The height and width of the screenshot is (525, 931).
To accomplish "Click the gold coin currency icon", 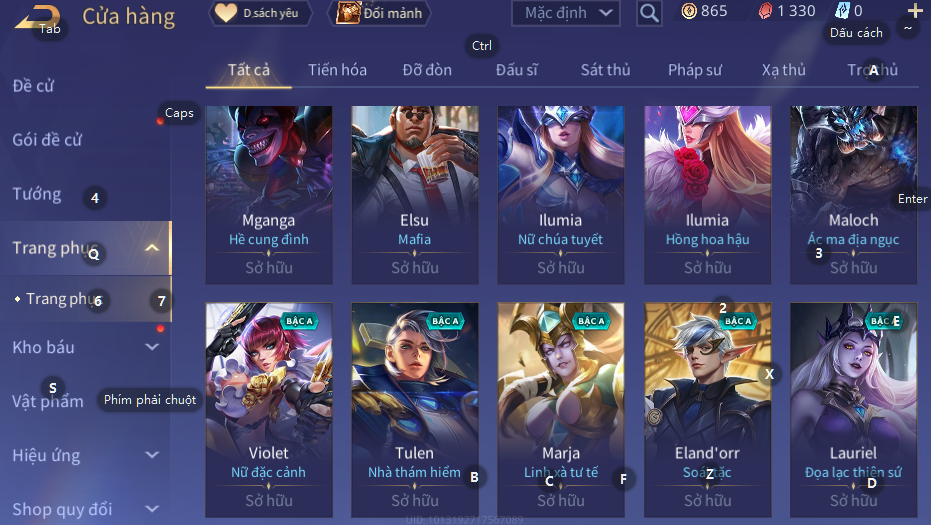I will [x=689, y=11].
